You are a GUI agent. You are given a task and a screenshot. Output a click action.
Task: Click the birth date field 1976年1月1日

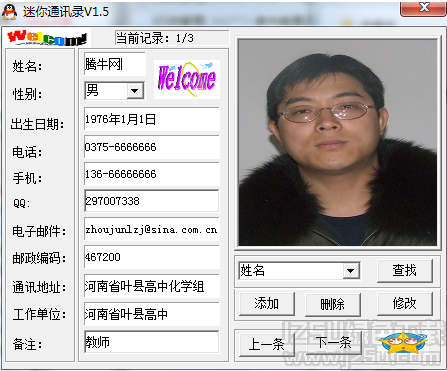[x=152, y=119]
